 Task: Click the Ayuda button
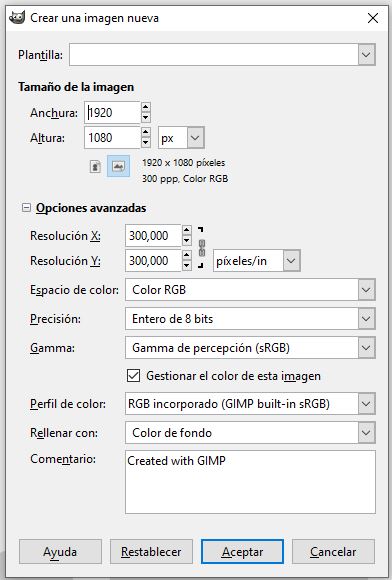pyautogui.click(x=60, y=552)
